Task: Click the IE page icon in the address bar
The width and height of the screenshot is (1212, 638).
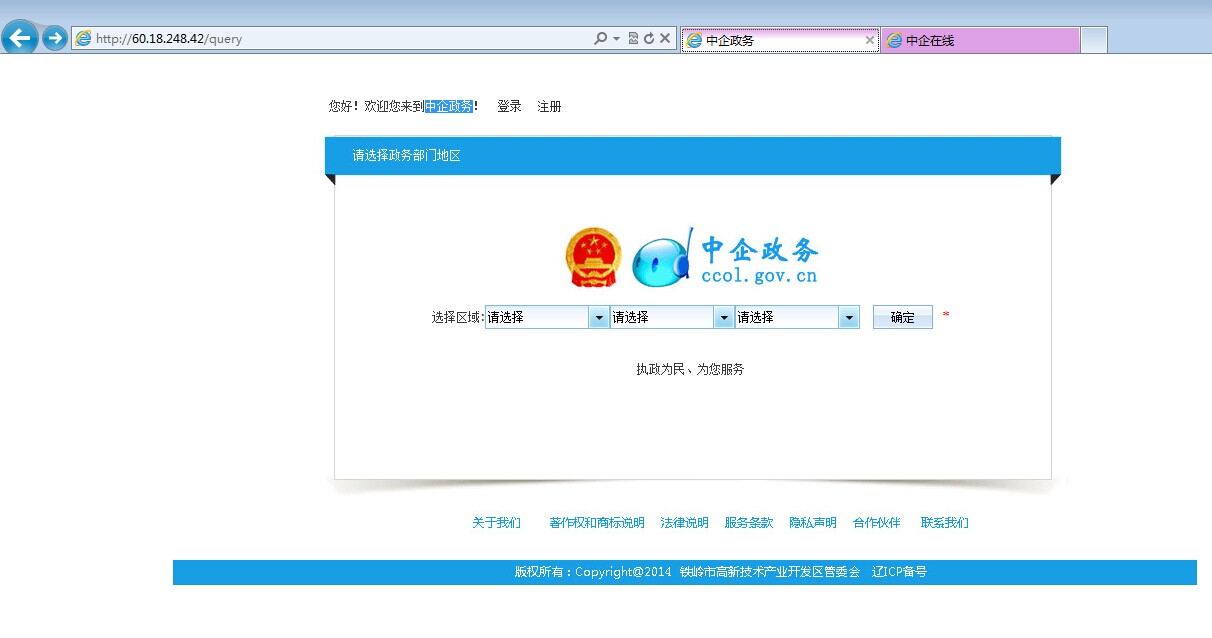Action: click(84, 39)
